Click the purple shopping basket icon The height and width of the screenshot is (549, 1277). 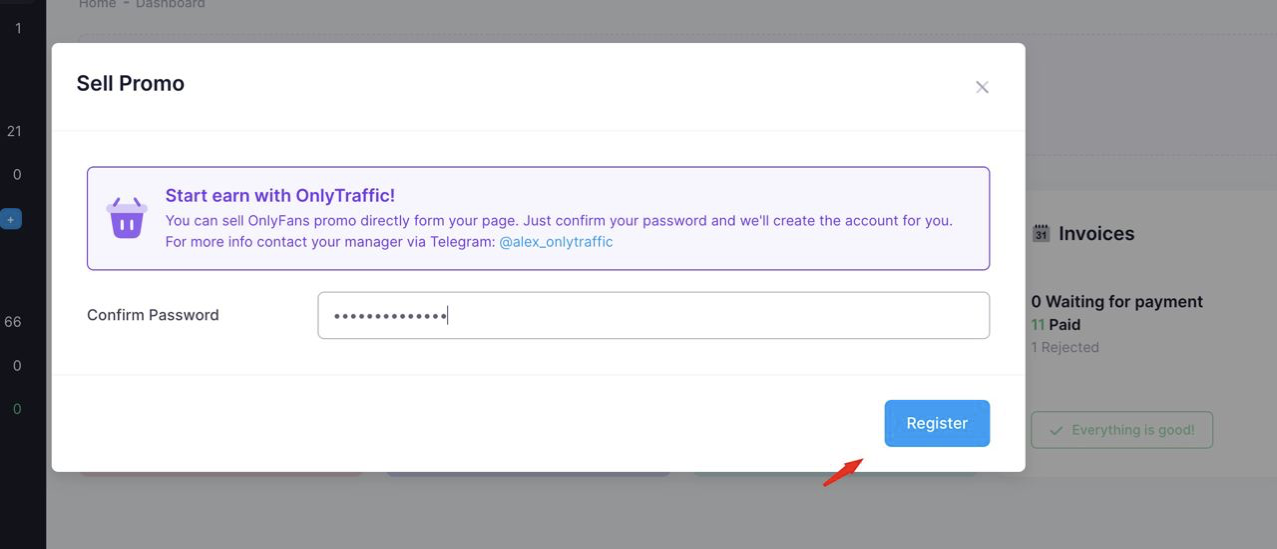coord(127,217)
